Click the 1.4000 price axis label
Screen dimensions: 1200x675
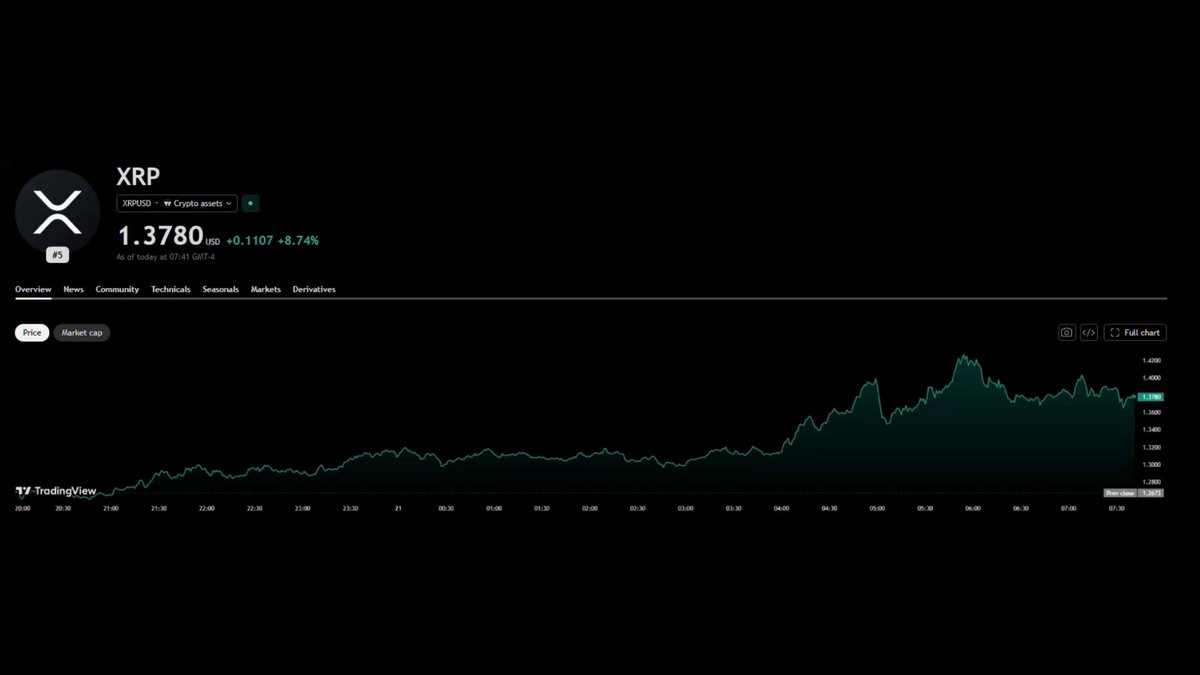[1152, 378]
